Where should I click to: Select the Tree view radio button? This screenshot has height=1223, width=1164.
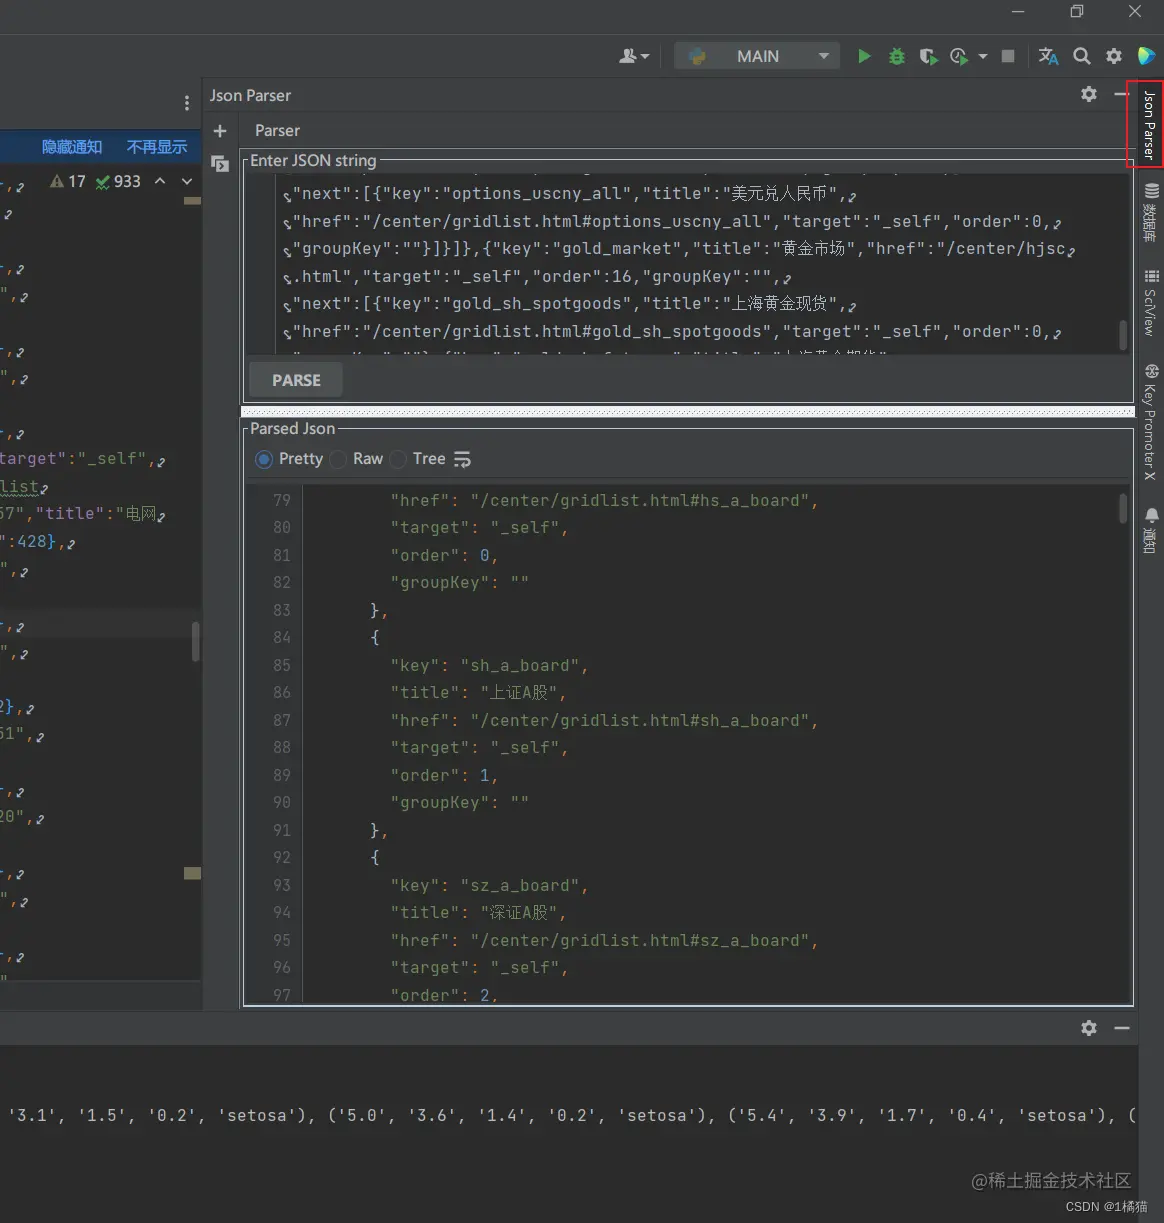[398, 459]
